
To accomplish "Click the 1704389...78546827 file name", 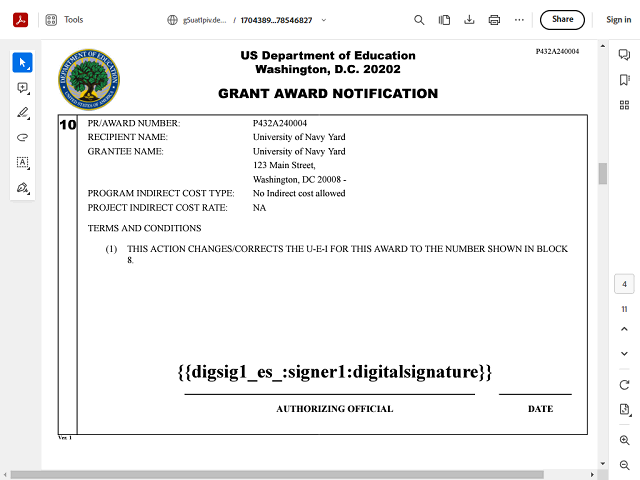I will pos(276,20).
